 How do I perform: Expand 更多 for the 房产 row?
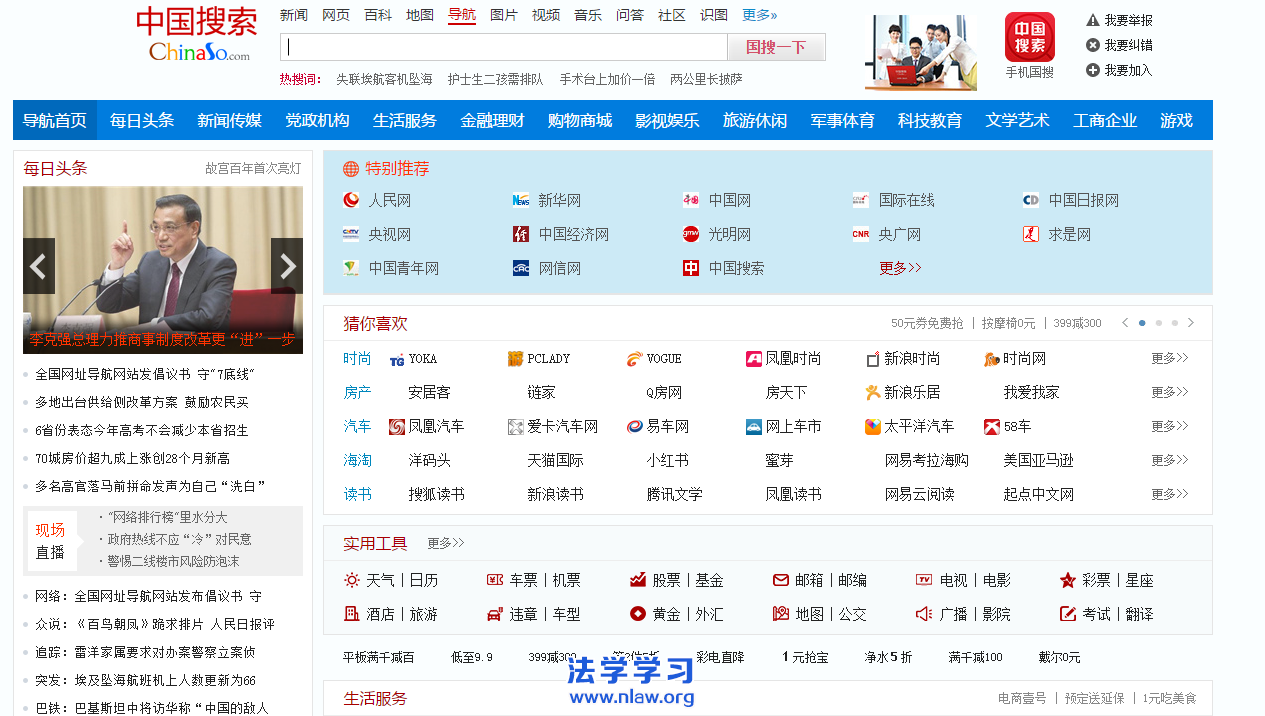click(1170, 392)
